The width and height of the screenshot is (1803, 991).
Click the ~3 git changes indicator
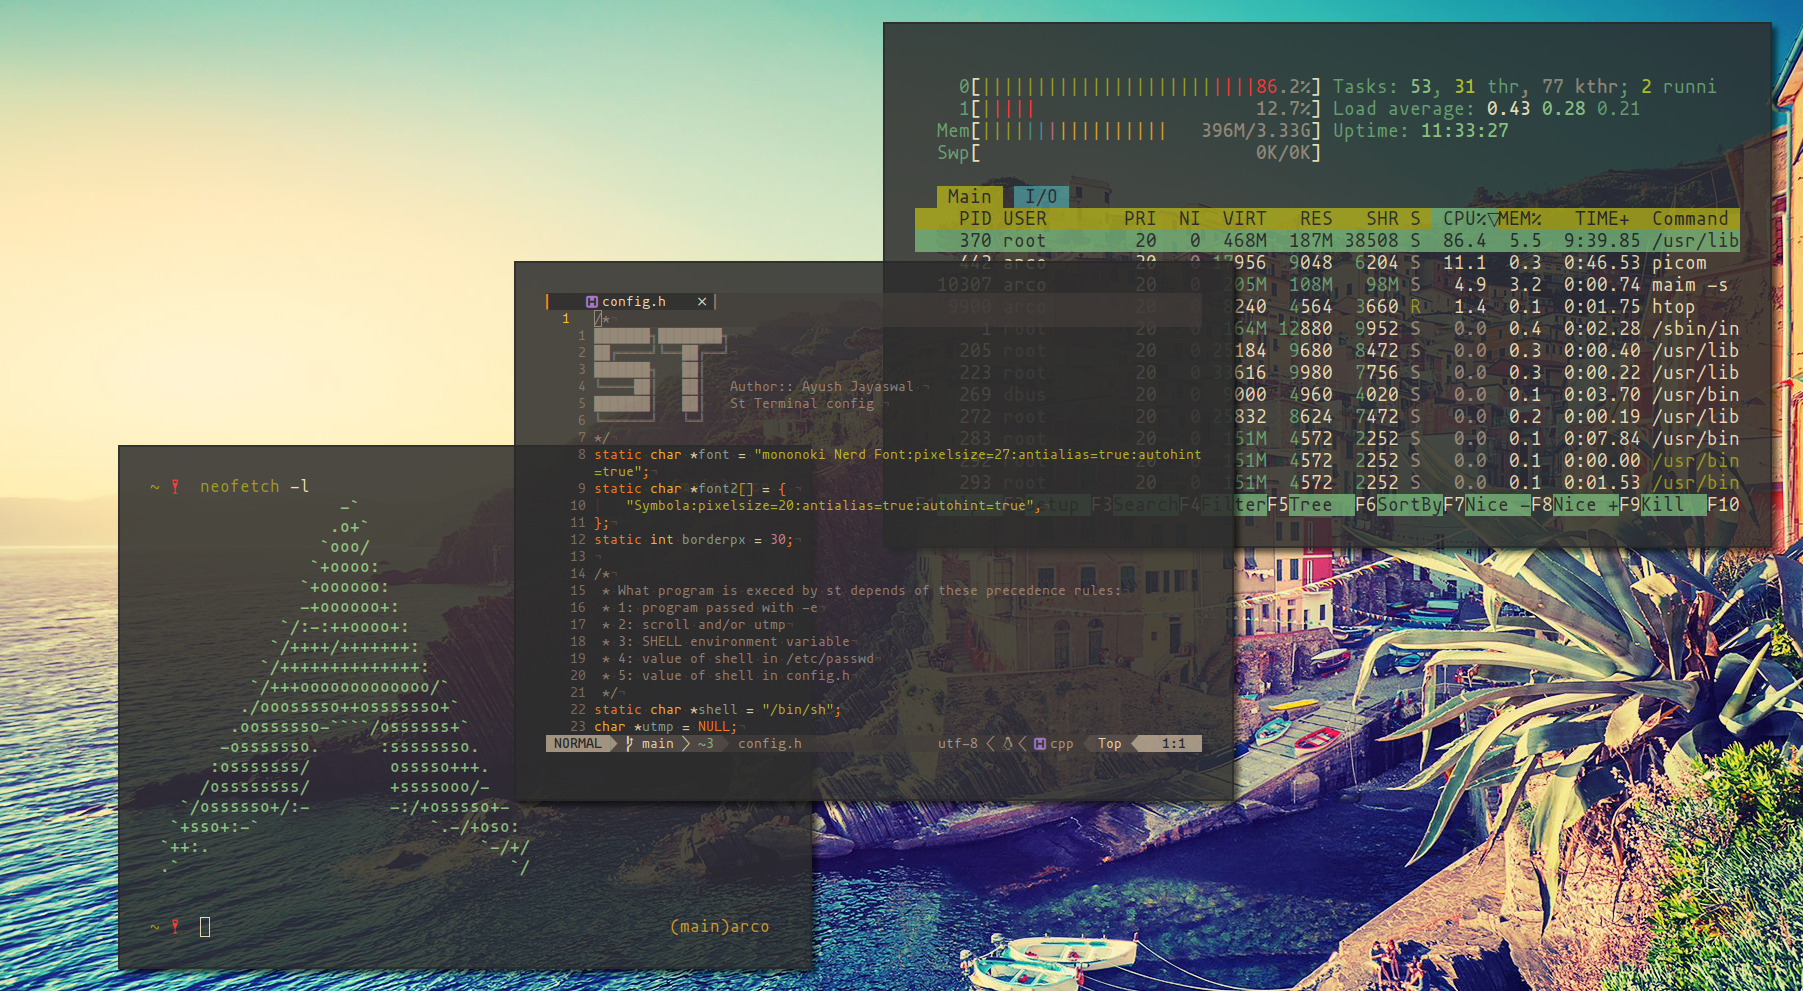(x=706, y=743)
